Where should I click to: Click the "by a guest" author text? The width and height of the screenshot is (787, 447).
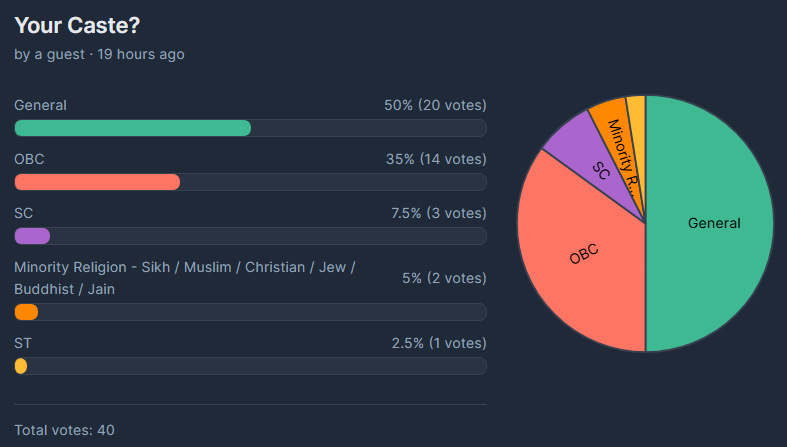click(51, 54)
